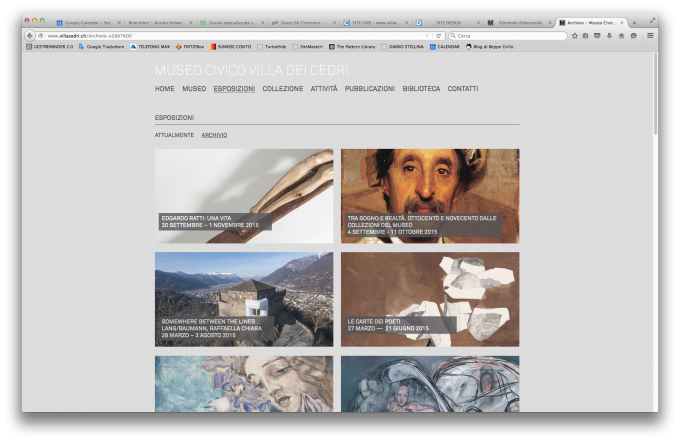Click the MUSEO CIVICO VILLA DEI CEDRI title

click(x=252, y=70)
